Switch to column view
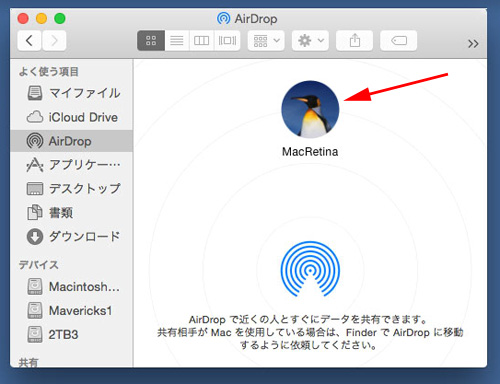 tap(202, 41)
